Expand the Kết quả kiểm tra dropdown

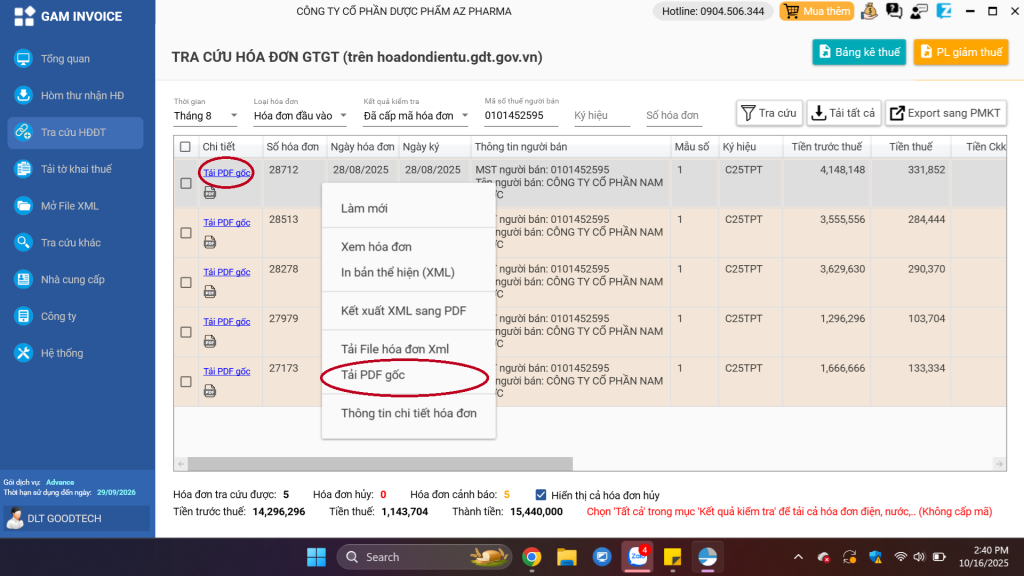(x=416, y=116)
